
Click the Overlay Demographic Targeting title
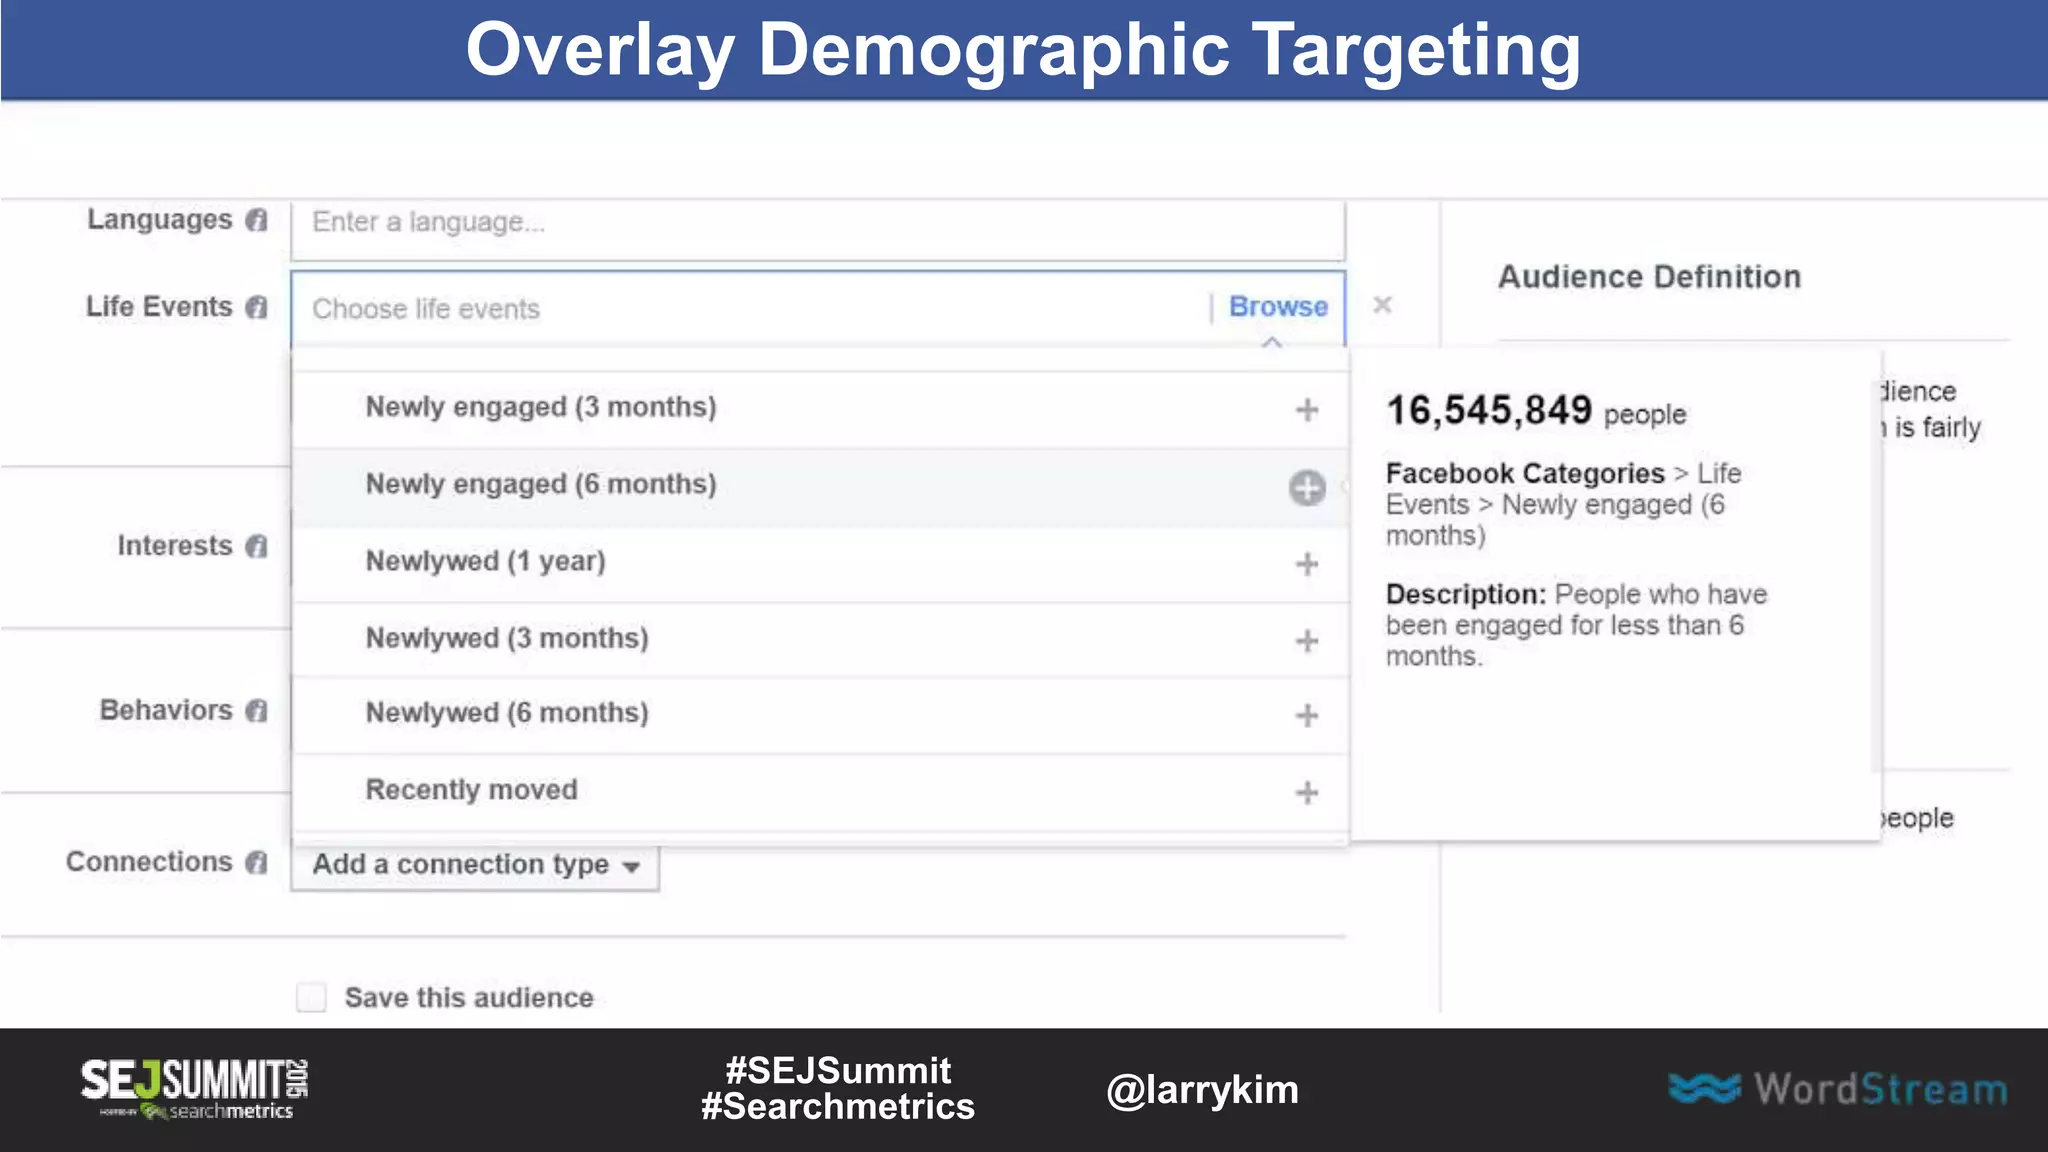click(1023, 50)
